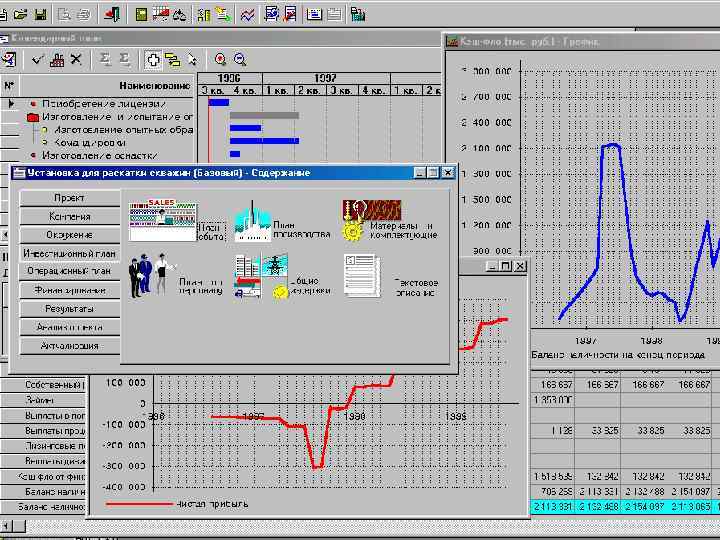The height and width of the screenshot is (540, 720).
Task: Save the project with the floppy disk icon
Action: (40, 15)
